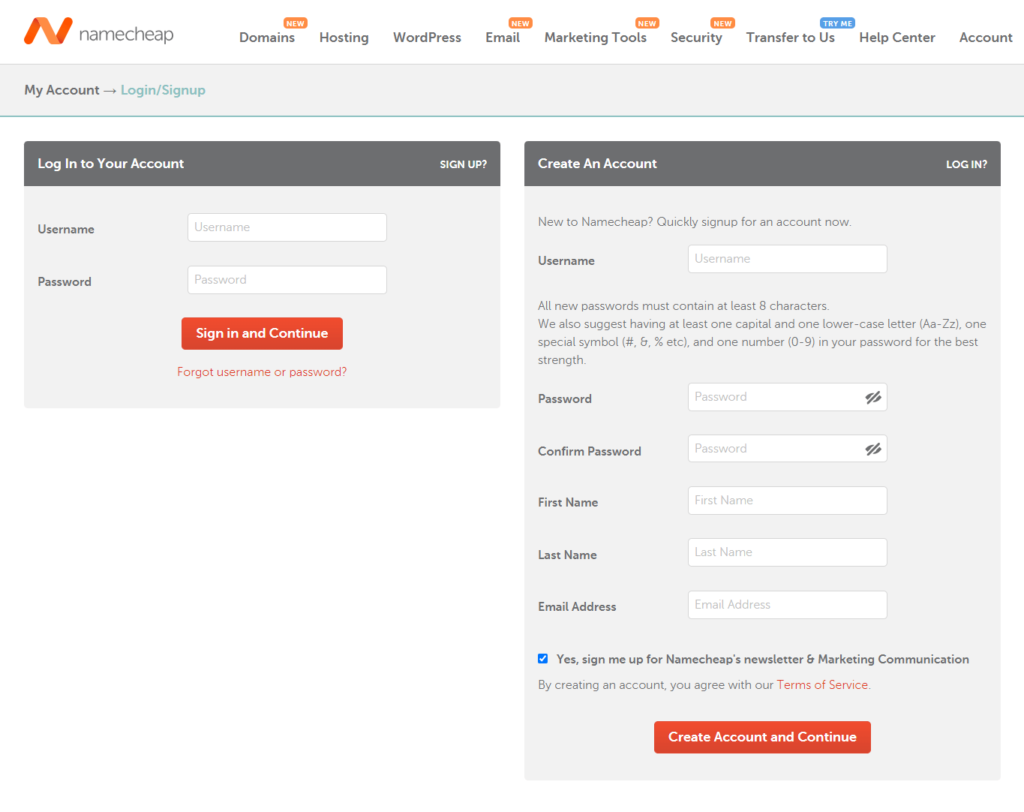Focus the Email Address field
Viewport: 1024px width, 812px height.
788,605
